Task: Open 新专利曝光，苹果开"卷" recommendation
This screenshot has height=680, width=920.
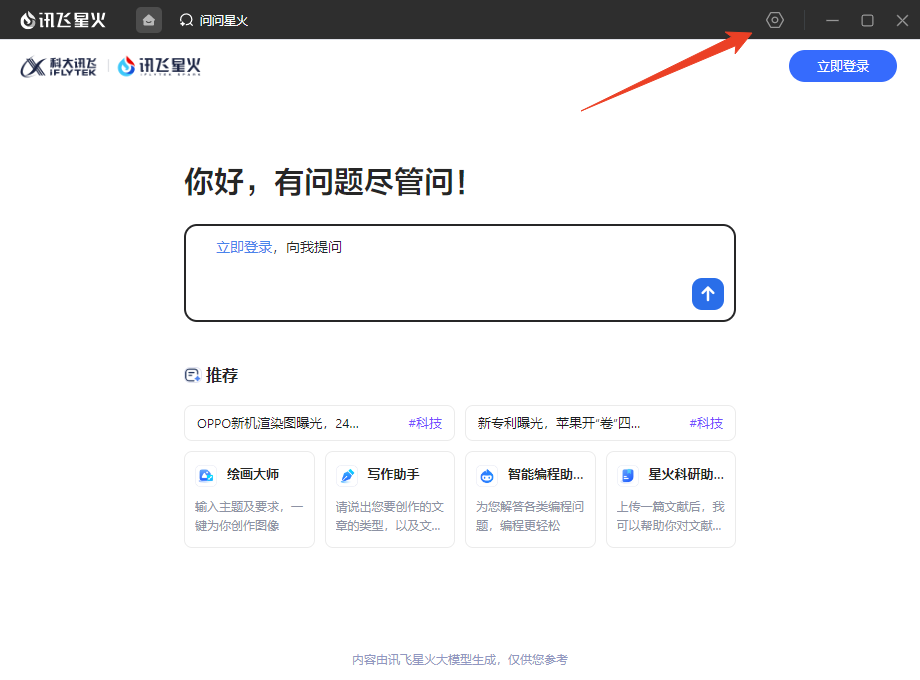Action: (600, 423)
